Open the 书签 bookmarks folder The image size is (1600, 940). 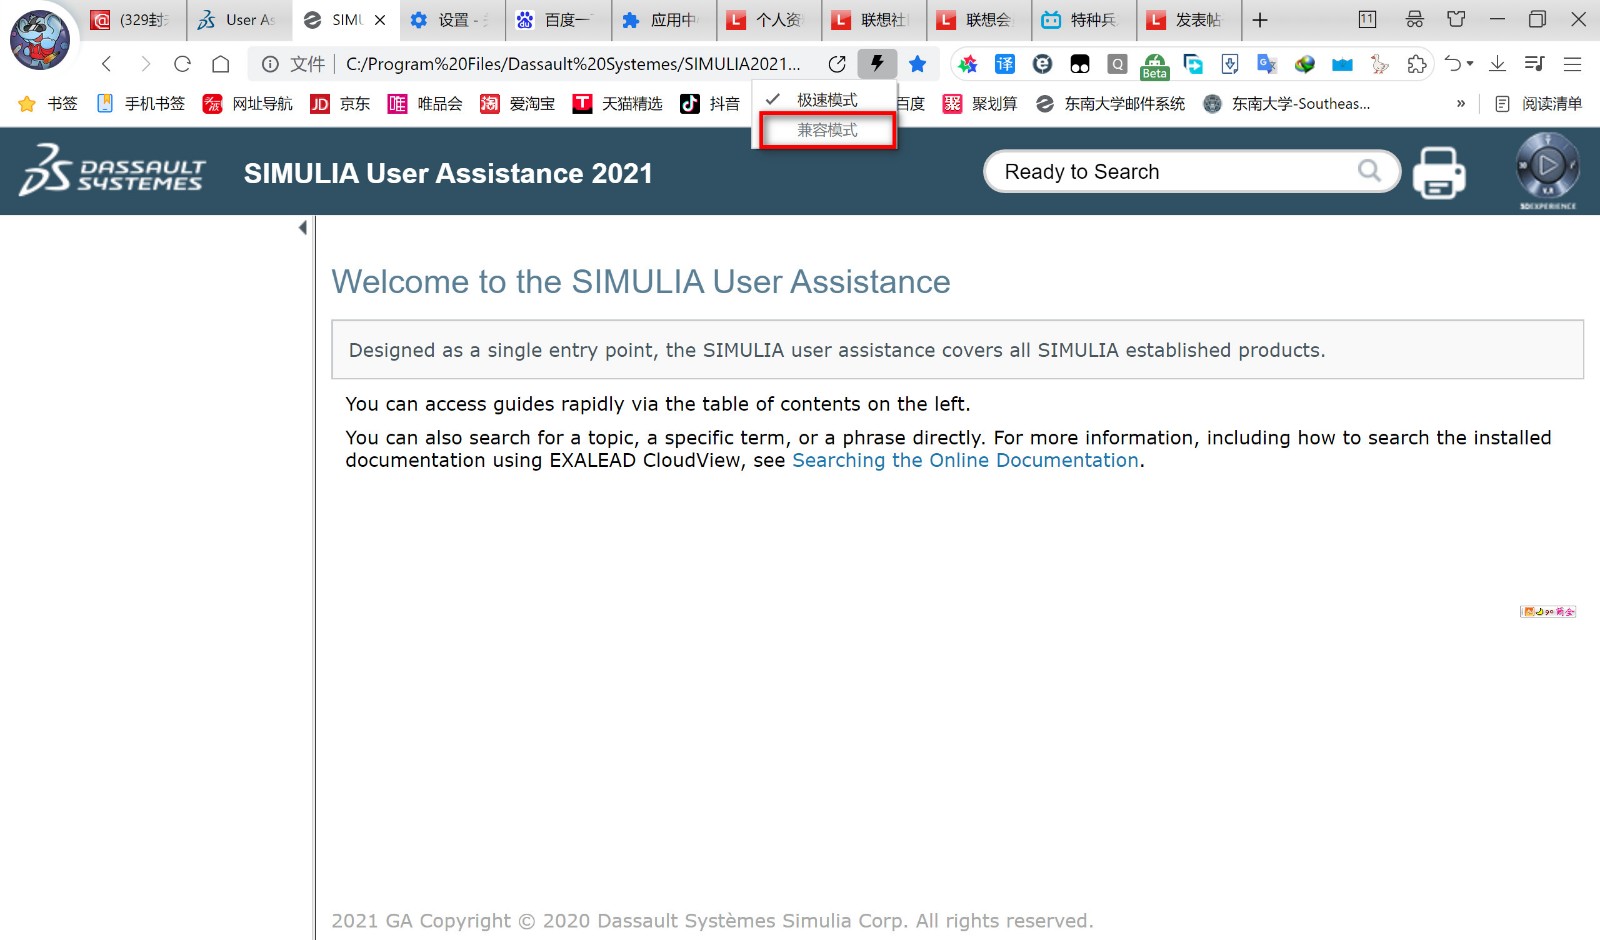pyautogui.click(x=48, y=104)
